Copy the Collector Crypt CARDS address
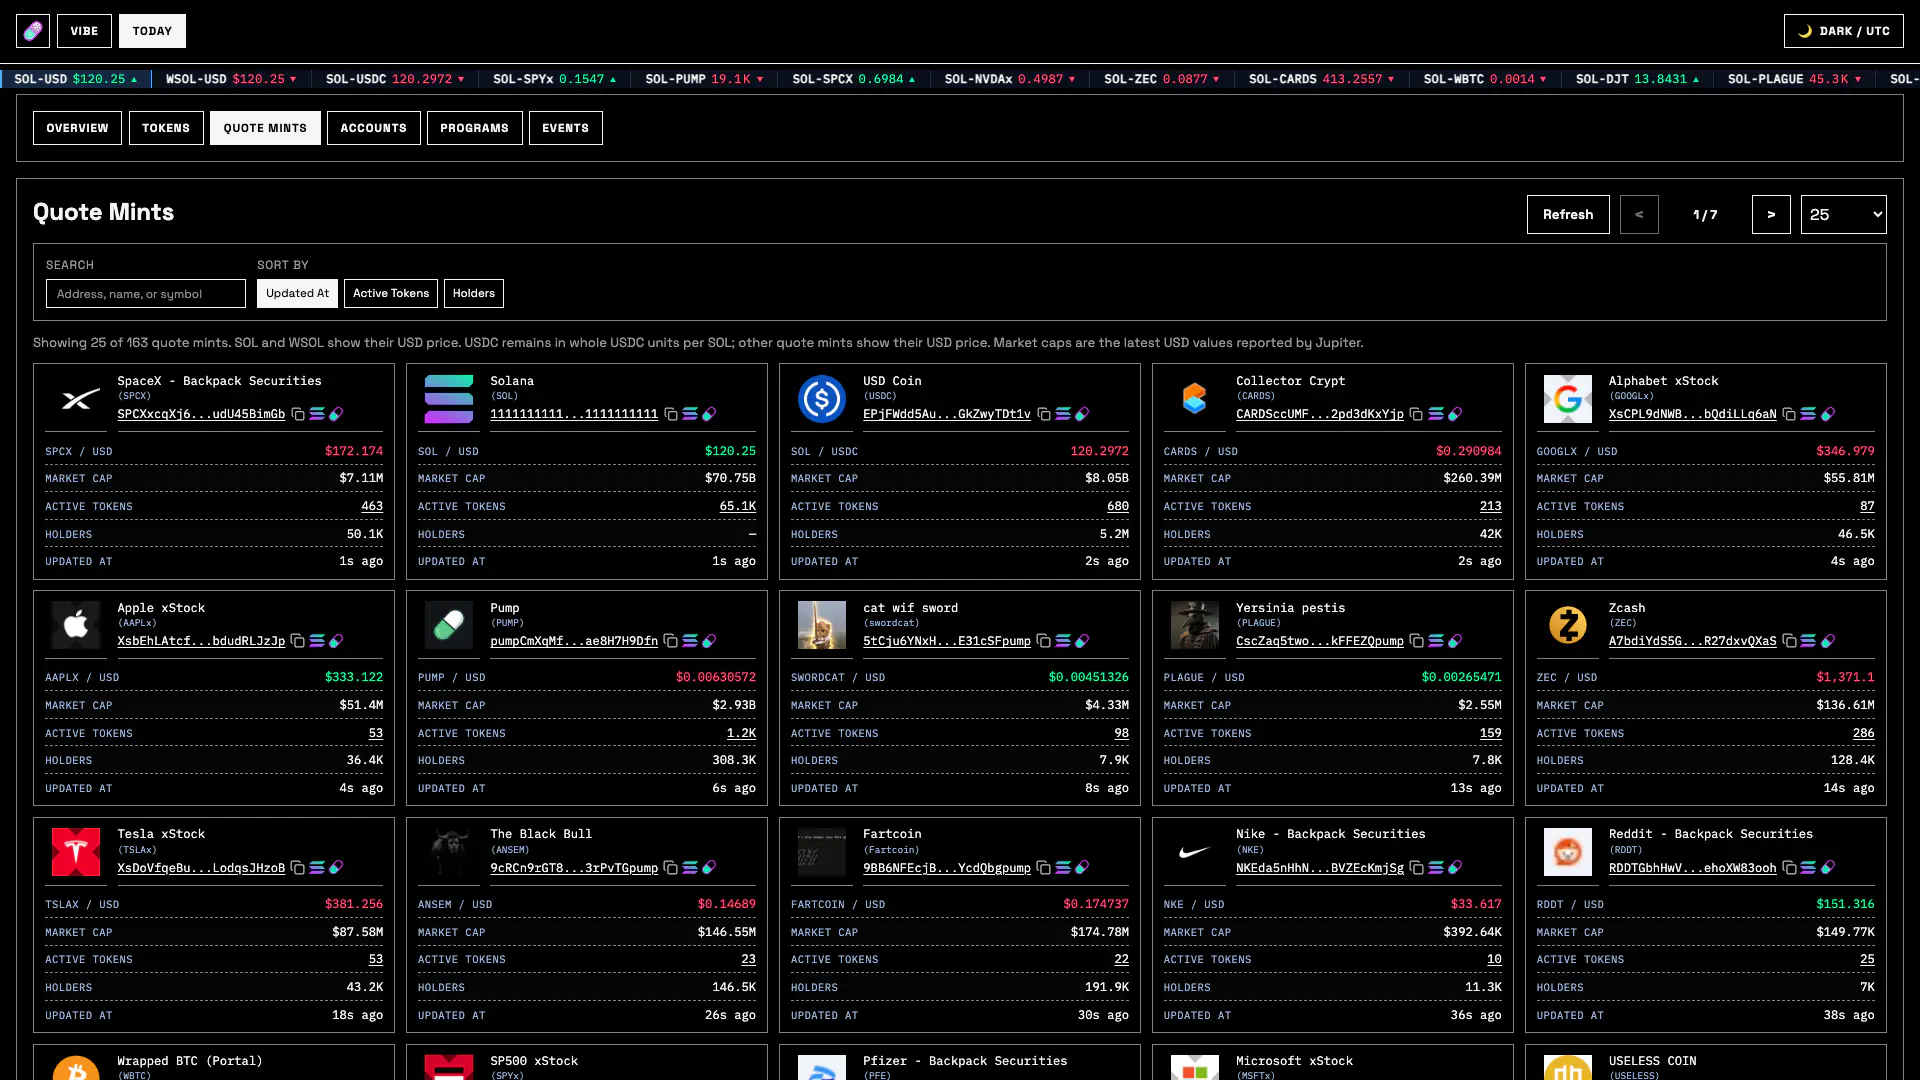This screenshot has width=1920, height=1080. (1417, 414)
